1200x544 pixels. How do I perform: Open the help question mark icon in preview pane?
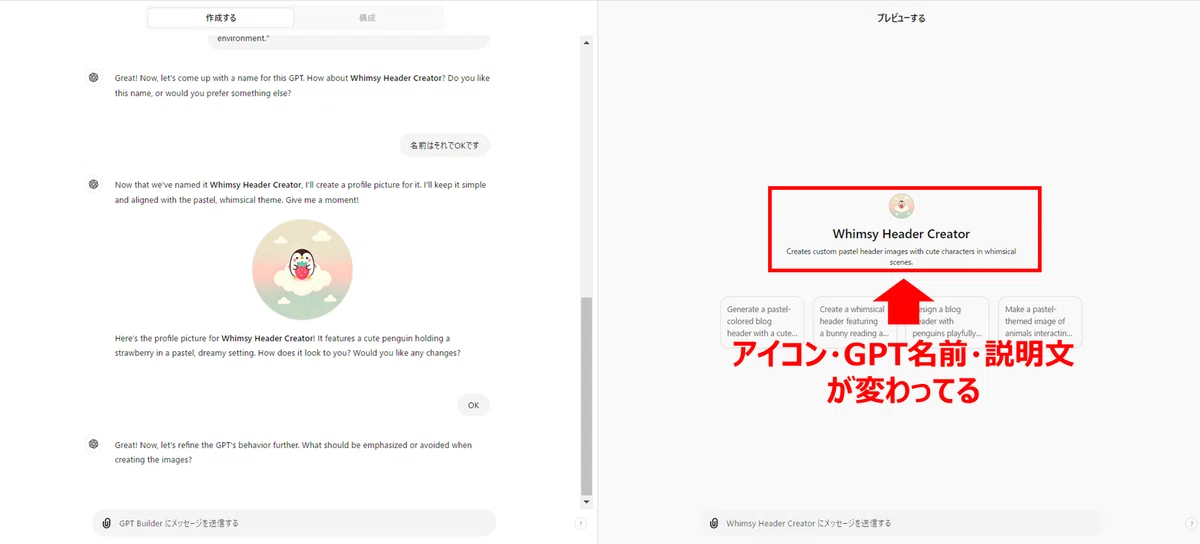pyautogui.click(x=1188, y=523)
